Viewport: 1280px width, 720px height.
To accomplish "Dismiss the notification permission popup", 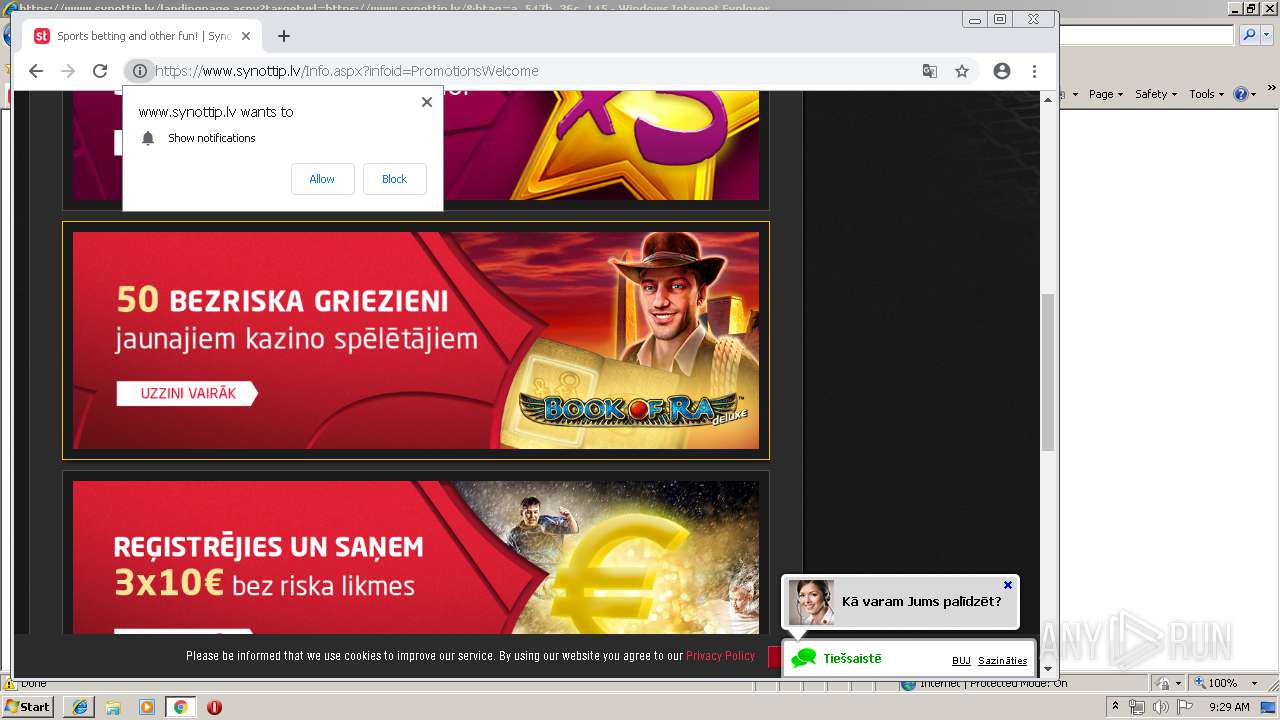I will point(427,102).
